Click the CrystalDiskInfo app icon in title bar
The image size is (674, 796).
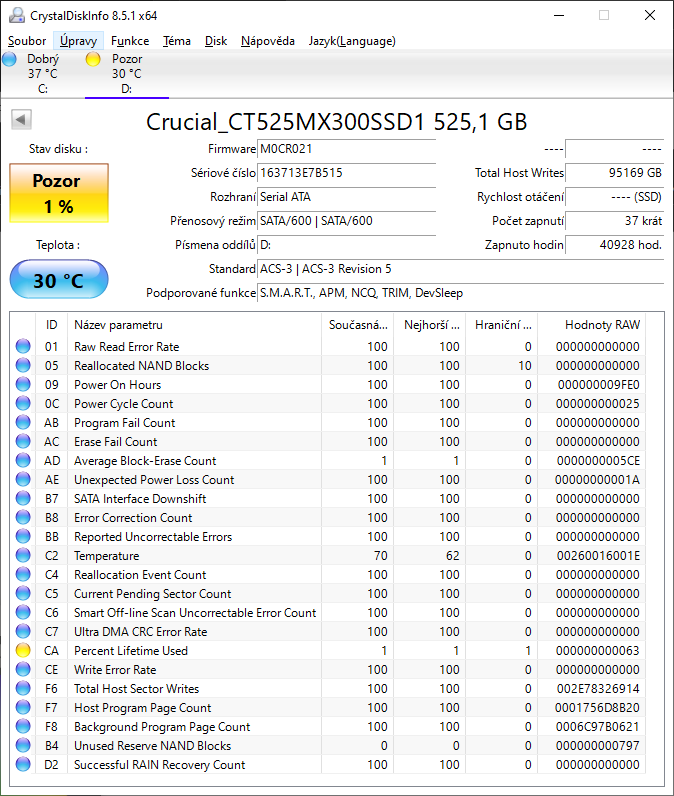[17, 15]
